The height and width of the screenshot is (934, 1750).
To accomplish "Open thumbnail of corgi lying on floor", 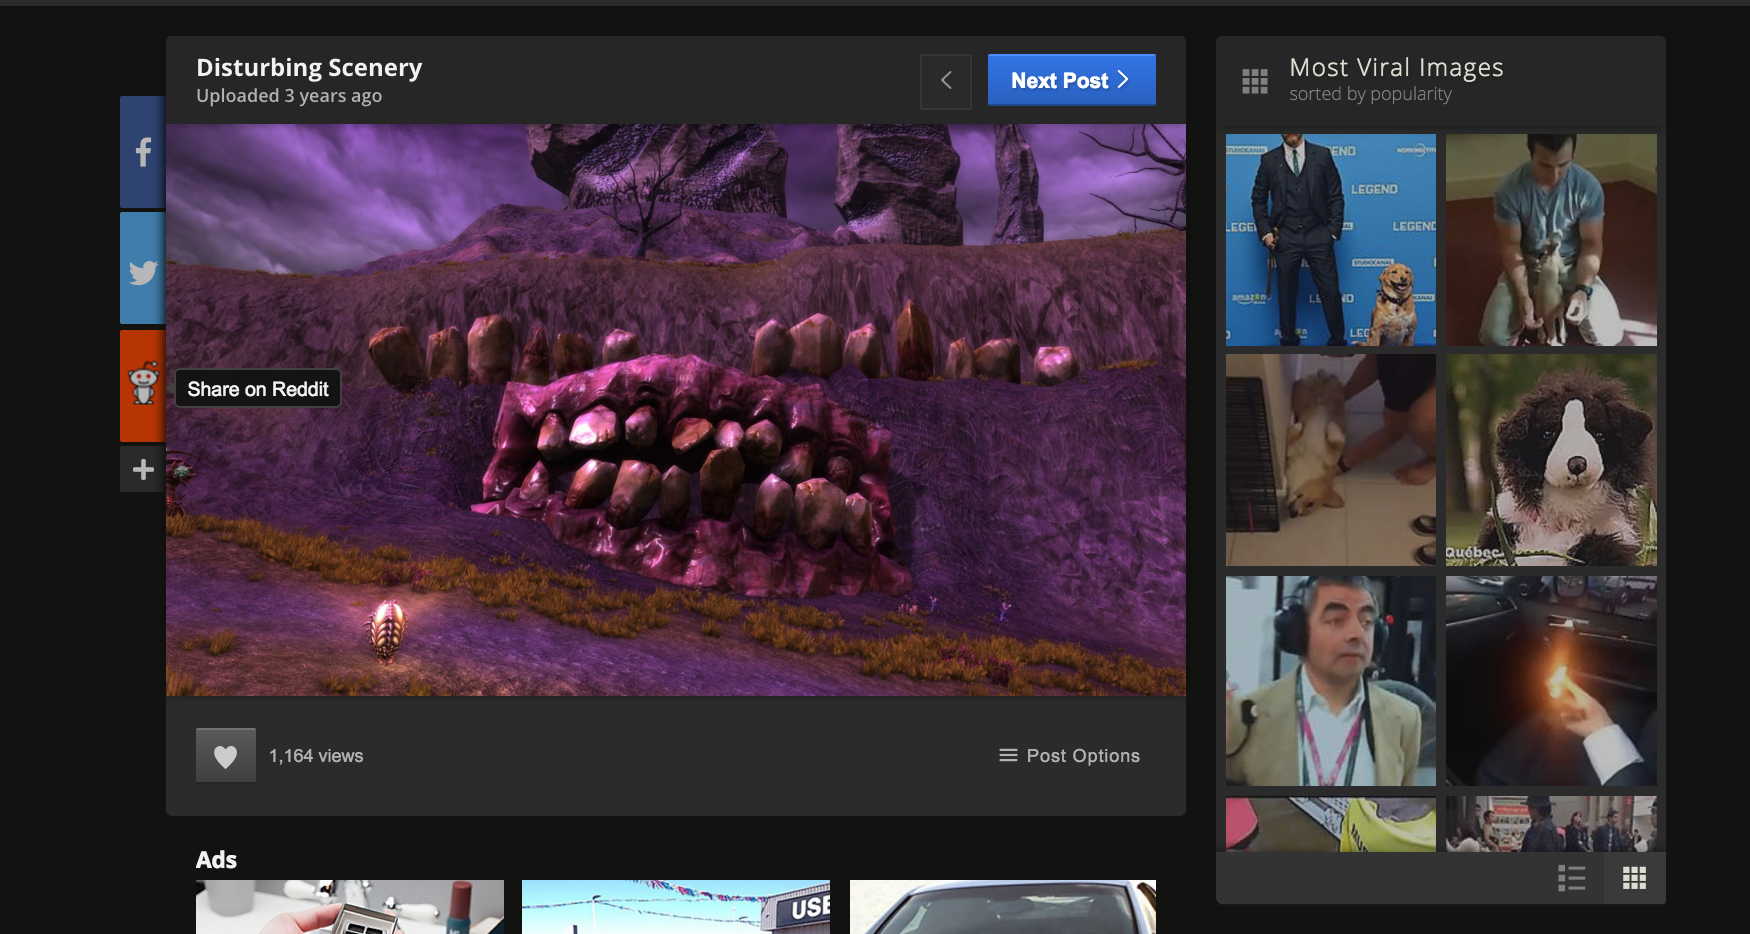I will (1331, 460).
